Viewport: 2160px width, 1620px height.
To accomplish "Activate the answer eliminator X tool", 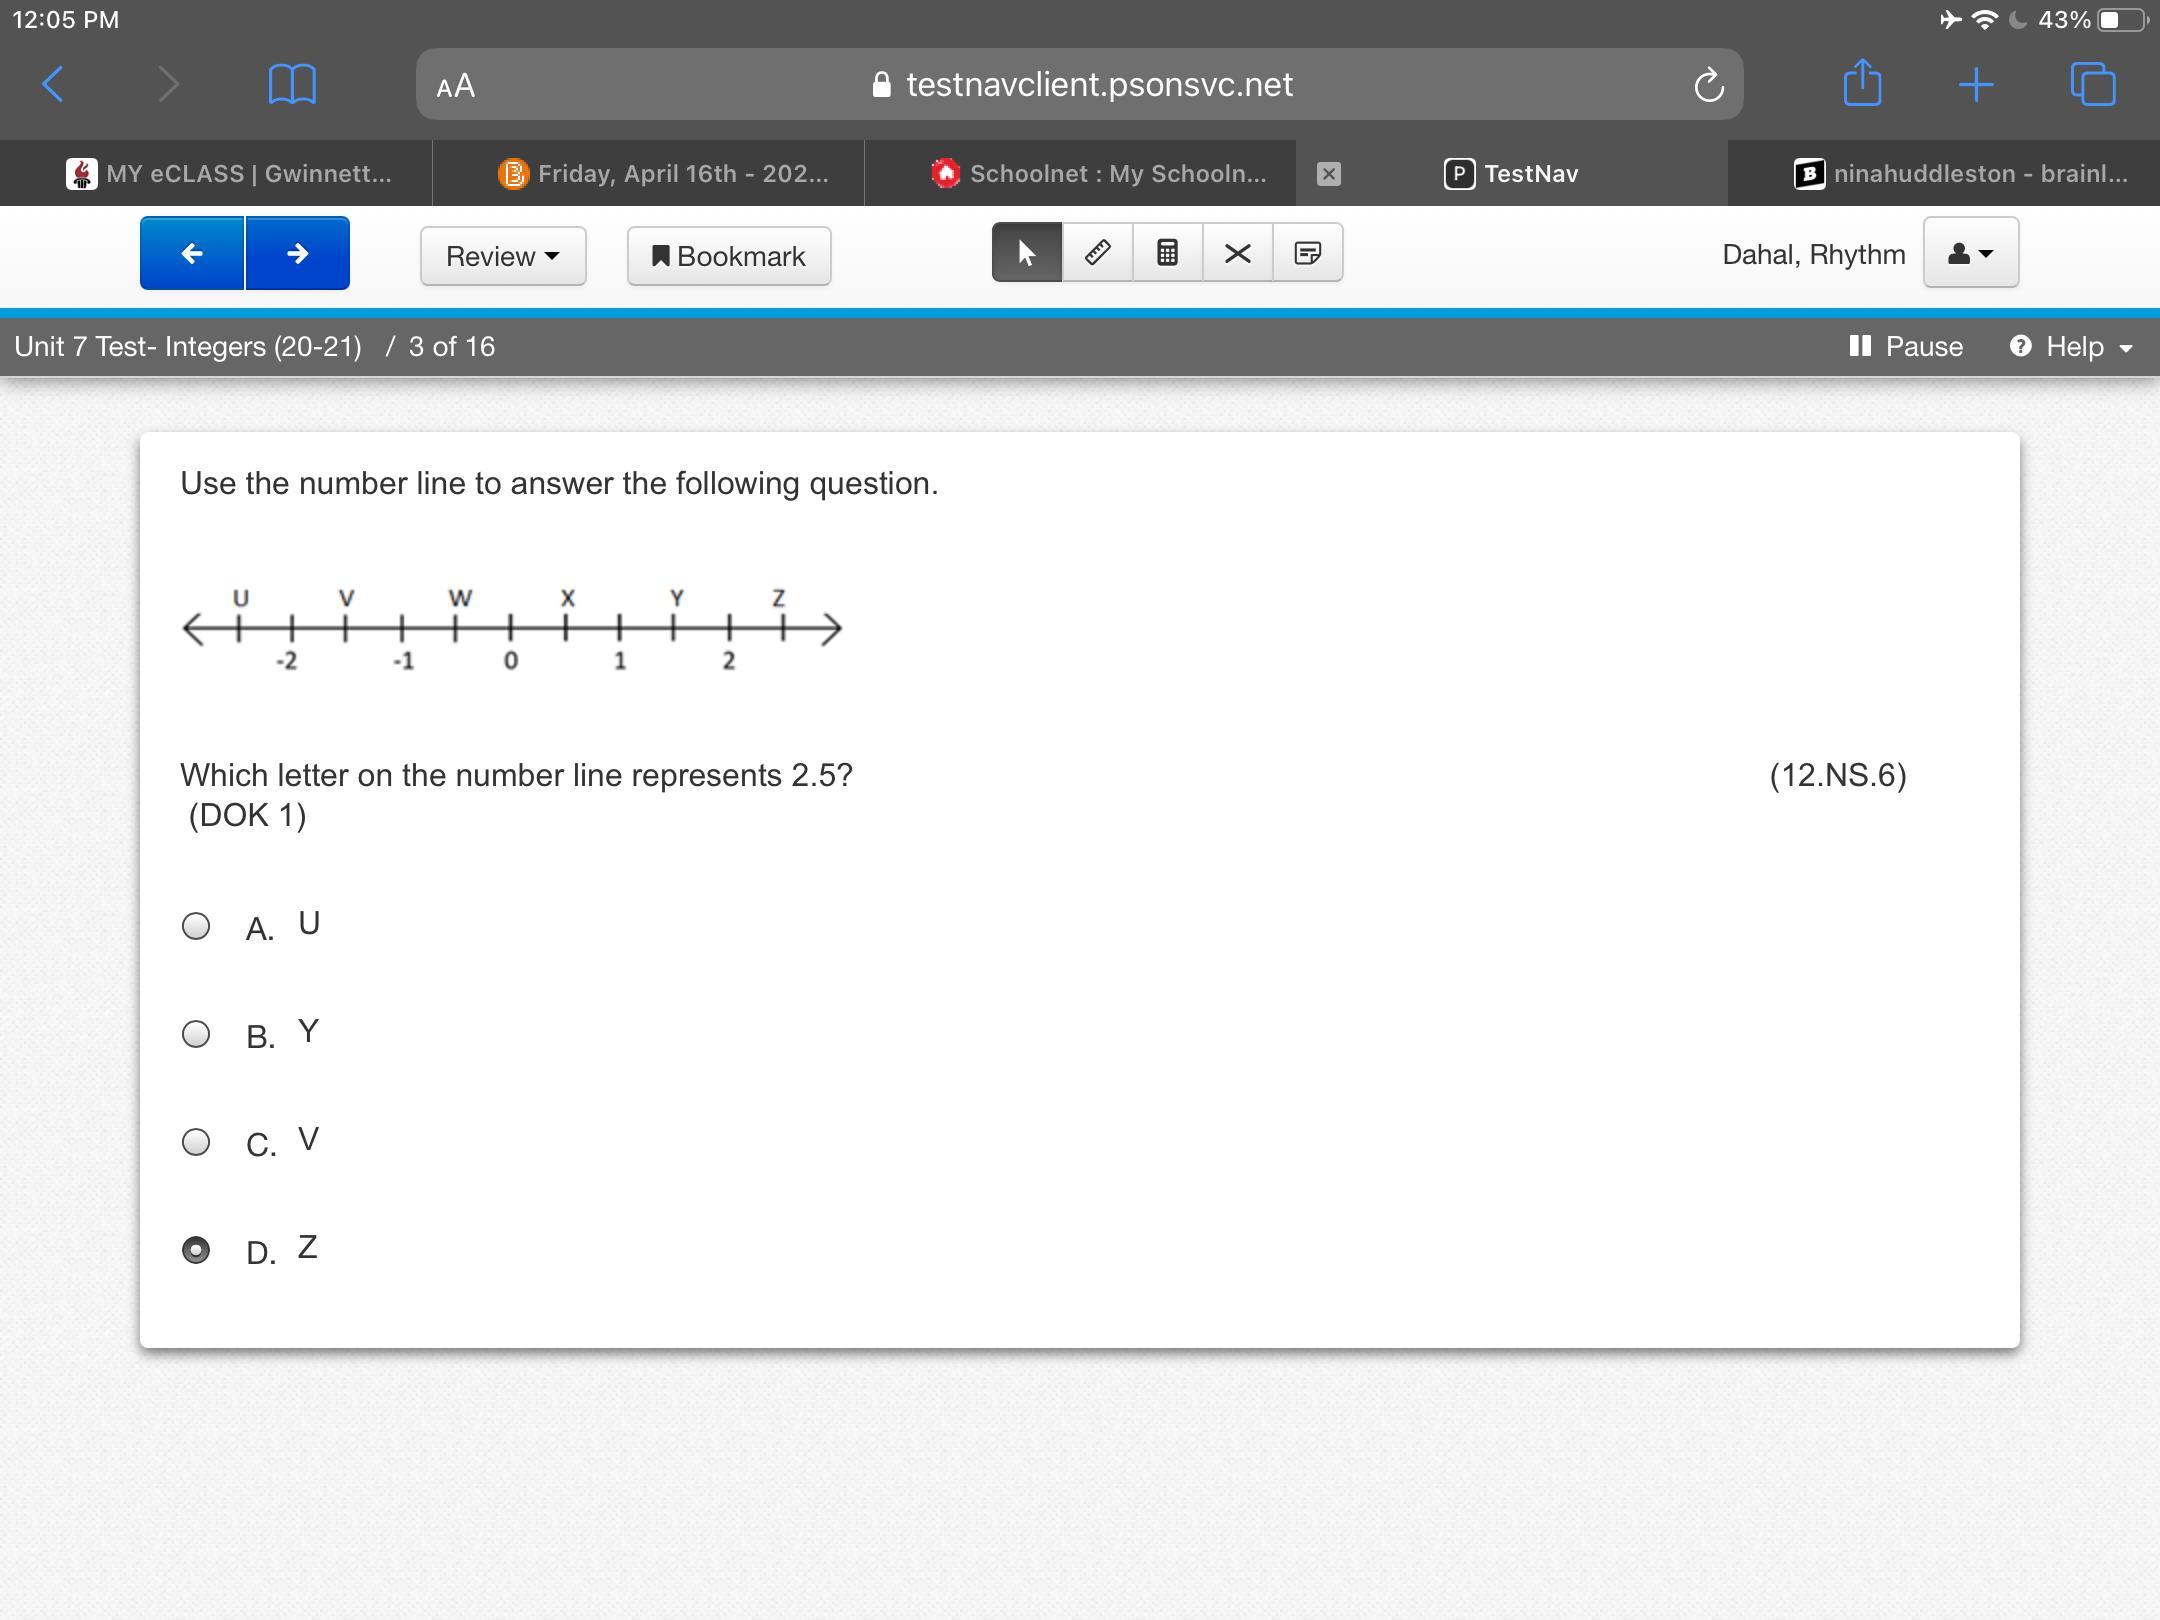I will [1237, 253].
